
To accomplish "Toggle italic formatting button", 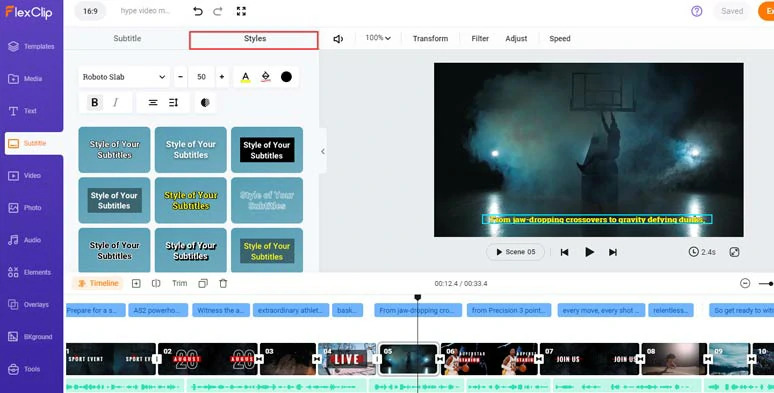I will coord(116,103).
